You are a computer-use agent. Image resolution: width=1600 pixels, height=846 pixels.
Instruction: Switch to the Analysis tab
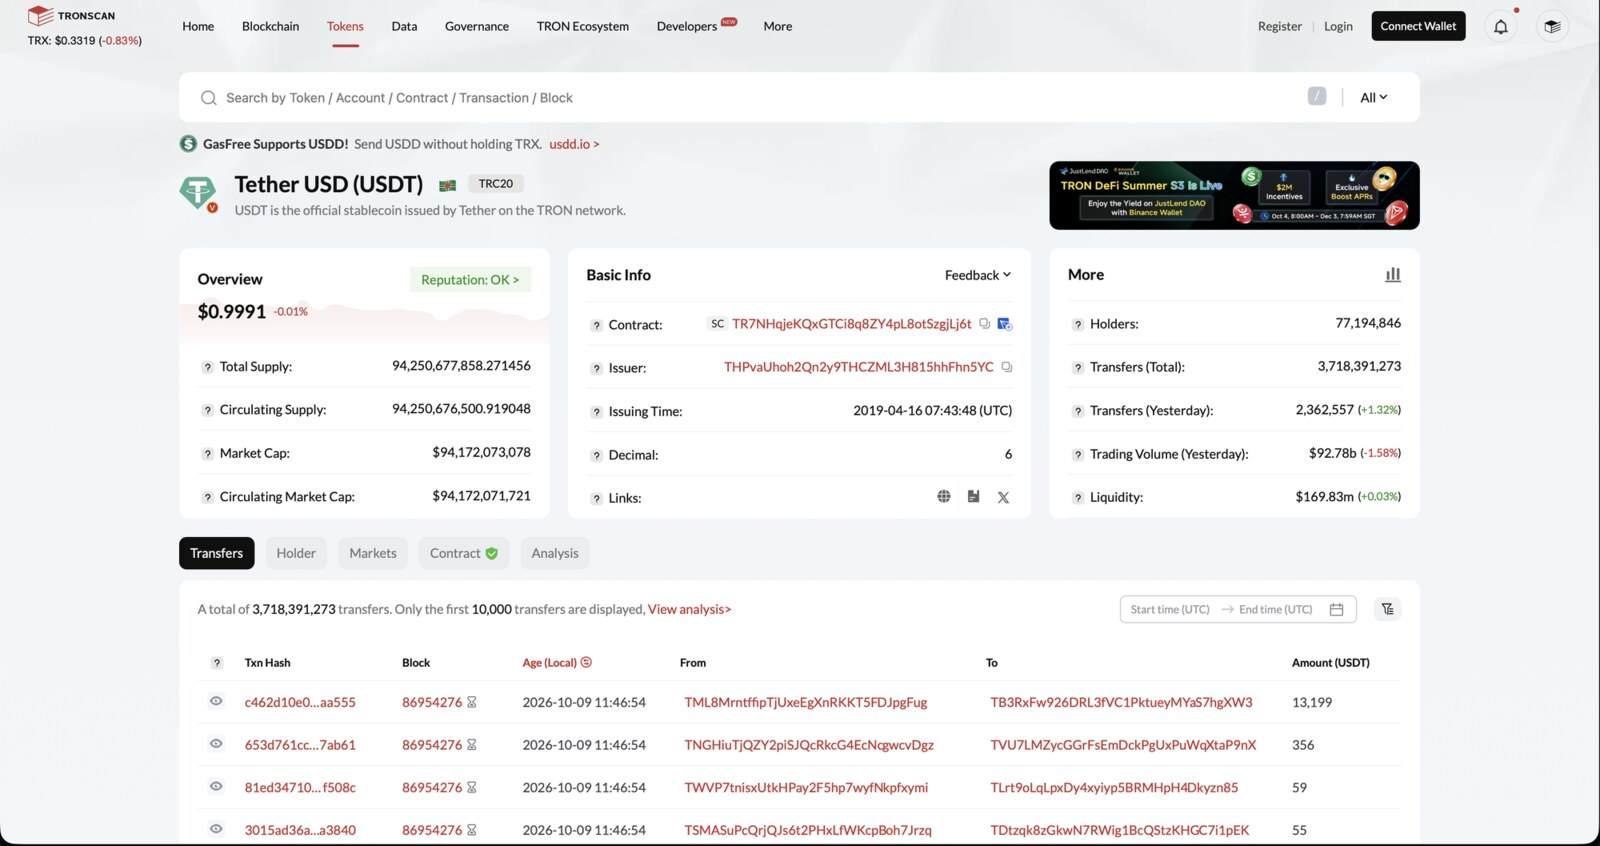point(555,553)
